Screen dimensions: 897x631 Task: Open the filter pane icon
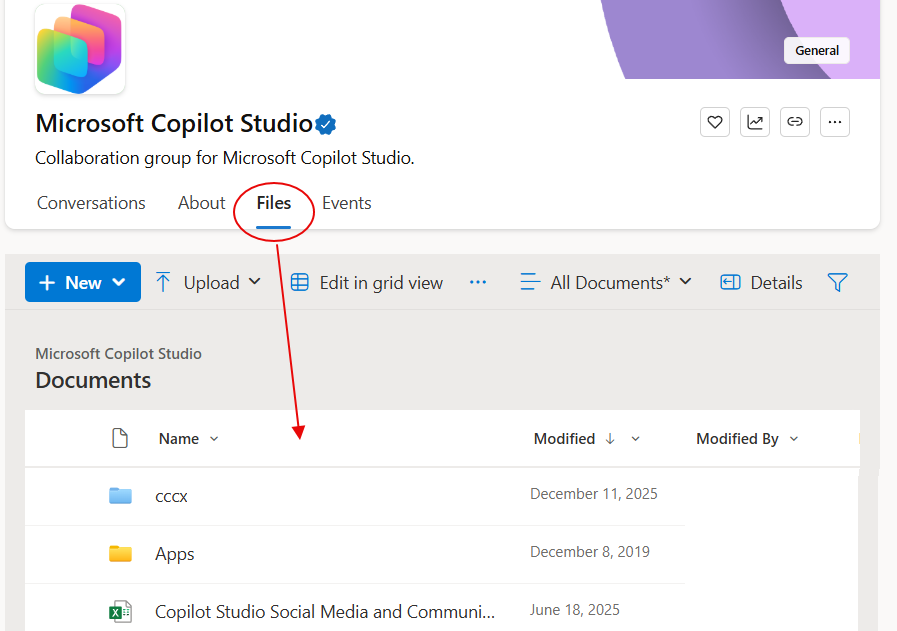(838, 282)
